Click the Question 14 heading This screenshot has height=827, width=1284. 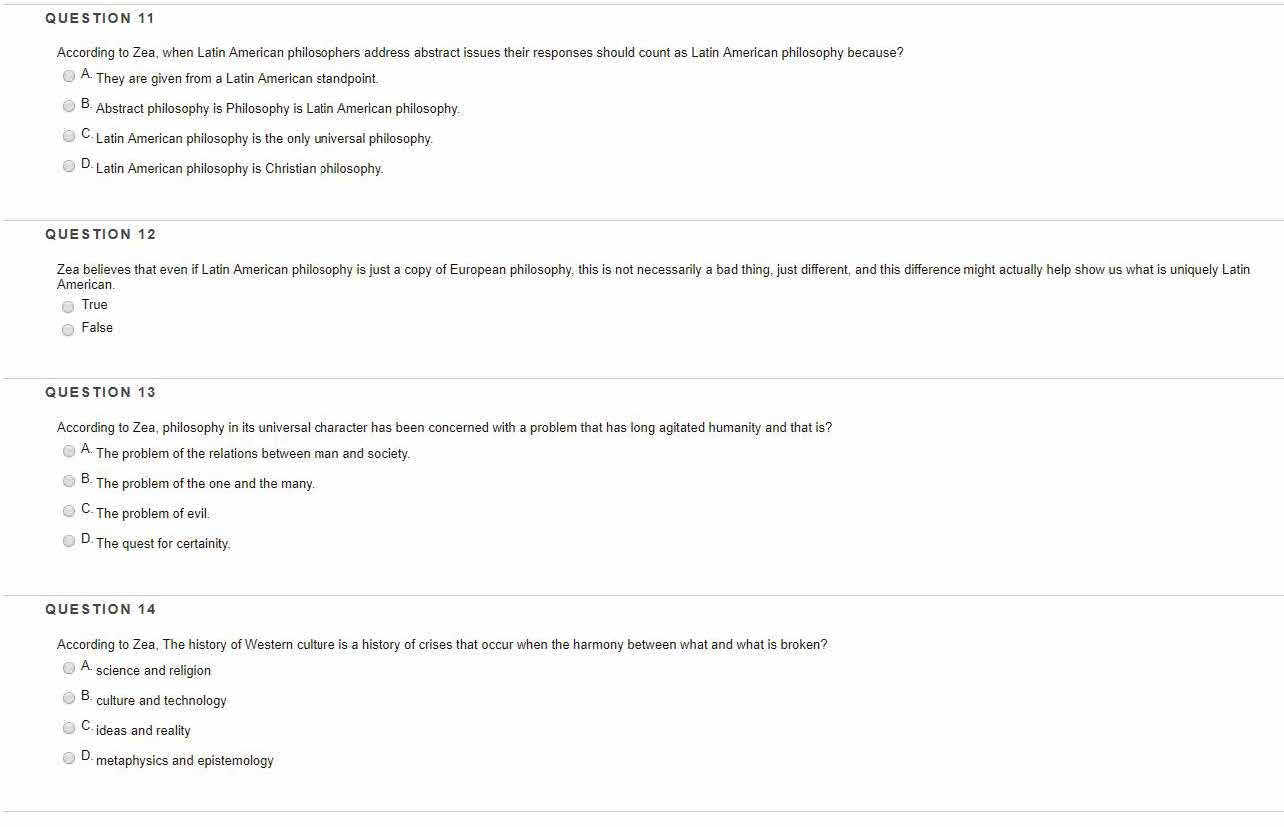pyautogui.click(x=100, y=609)
